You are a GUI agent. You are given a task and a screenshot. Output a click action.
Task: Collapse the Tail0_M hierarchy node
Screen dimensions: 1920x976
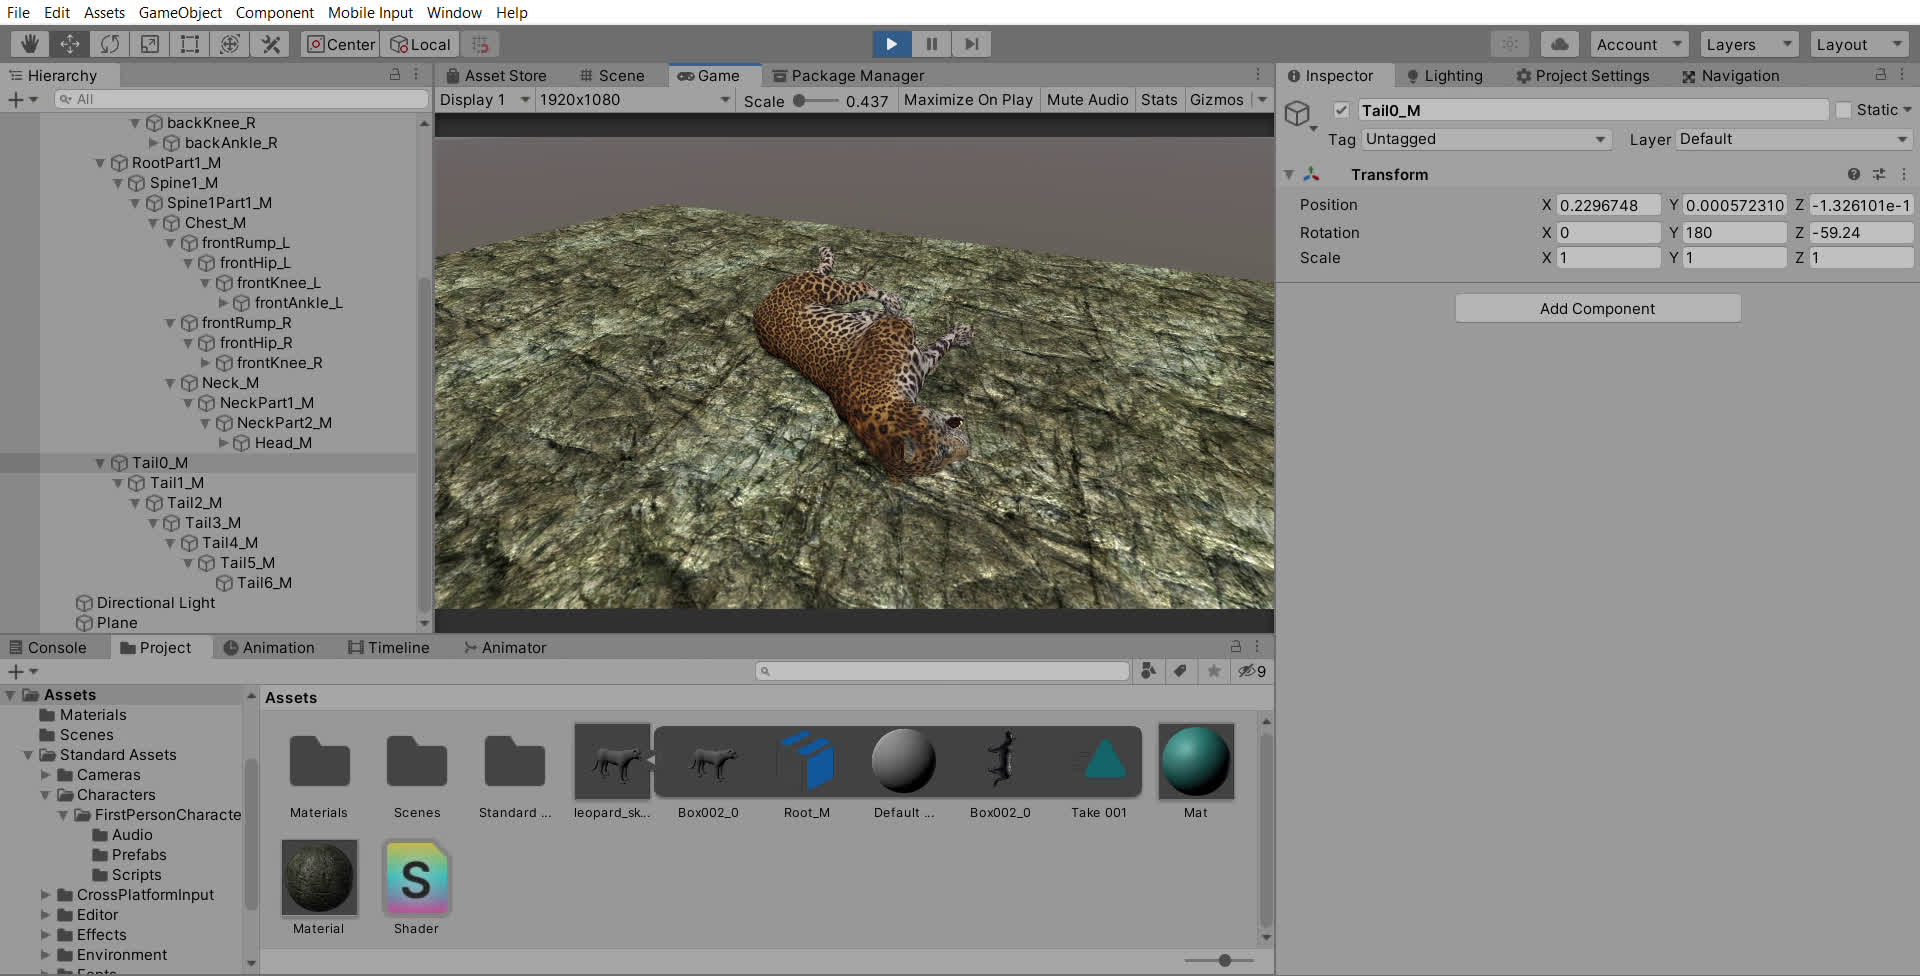pos(100,463)
